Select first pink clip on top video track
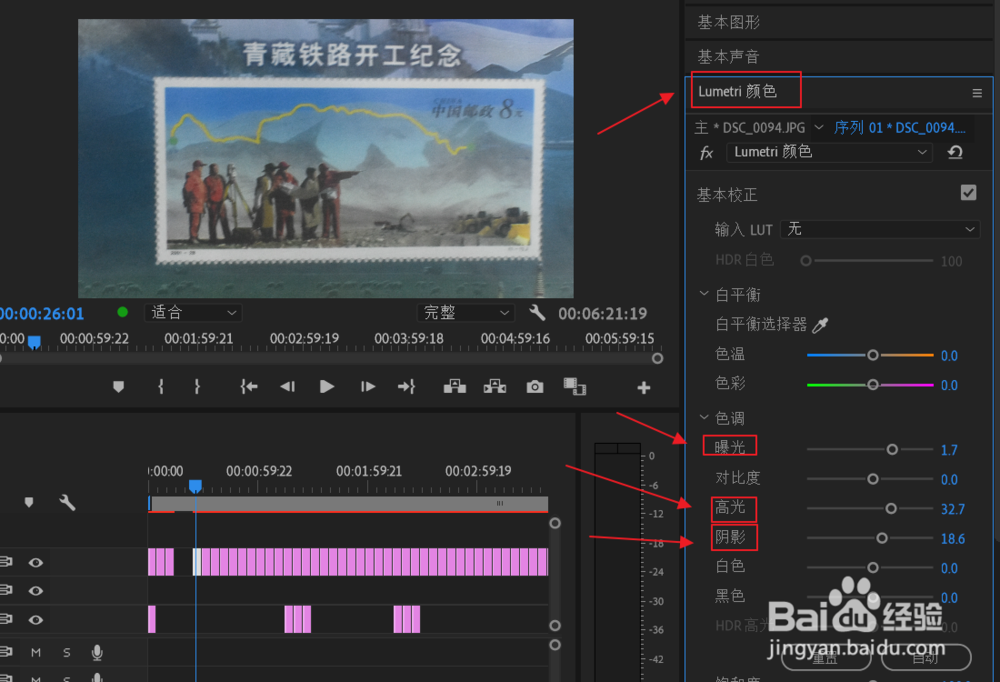 pos(152,562)
